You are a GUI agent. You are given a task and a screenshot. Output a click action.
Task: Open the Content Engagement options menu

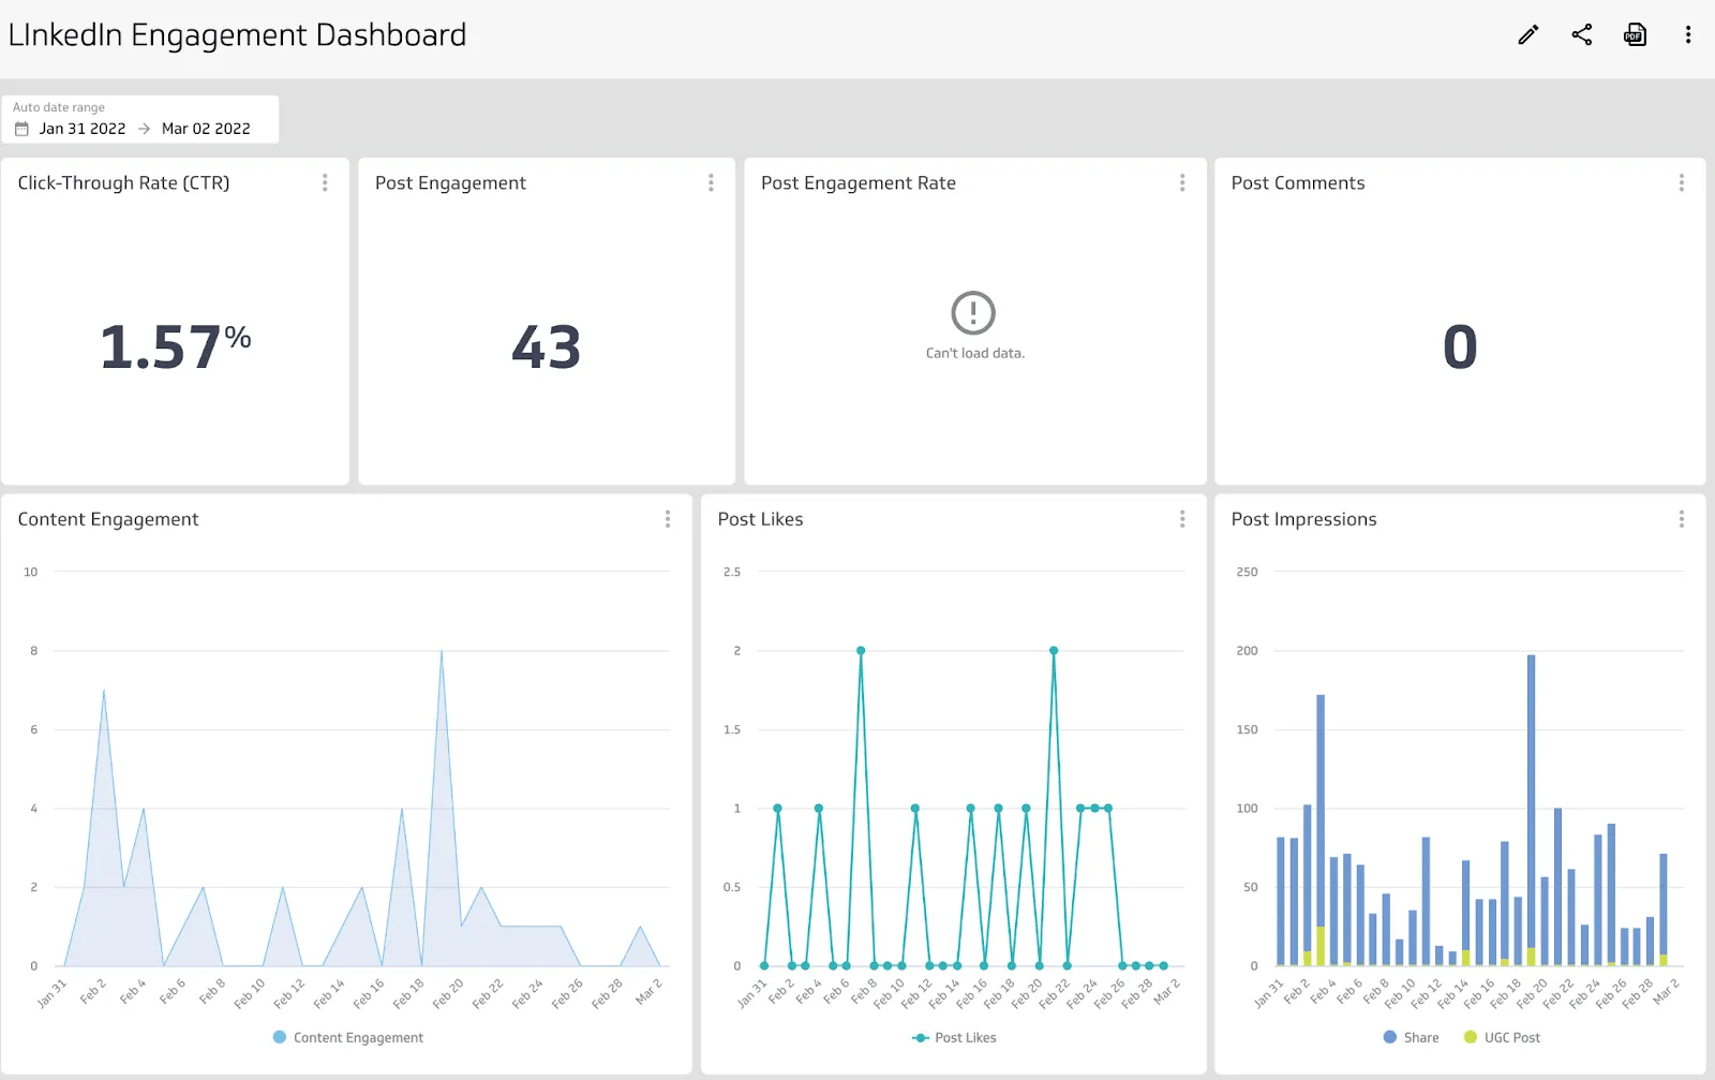667,519
